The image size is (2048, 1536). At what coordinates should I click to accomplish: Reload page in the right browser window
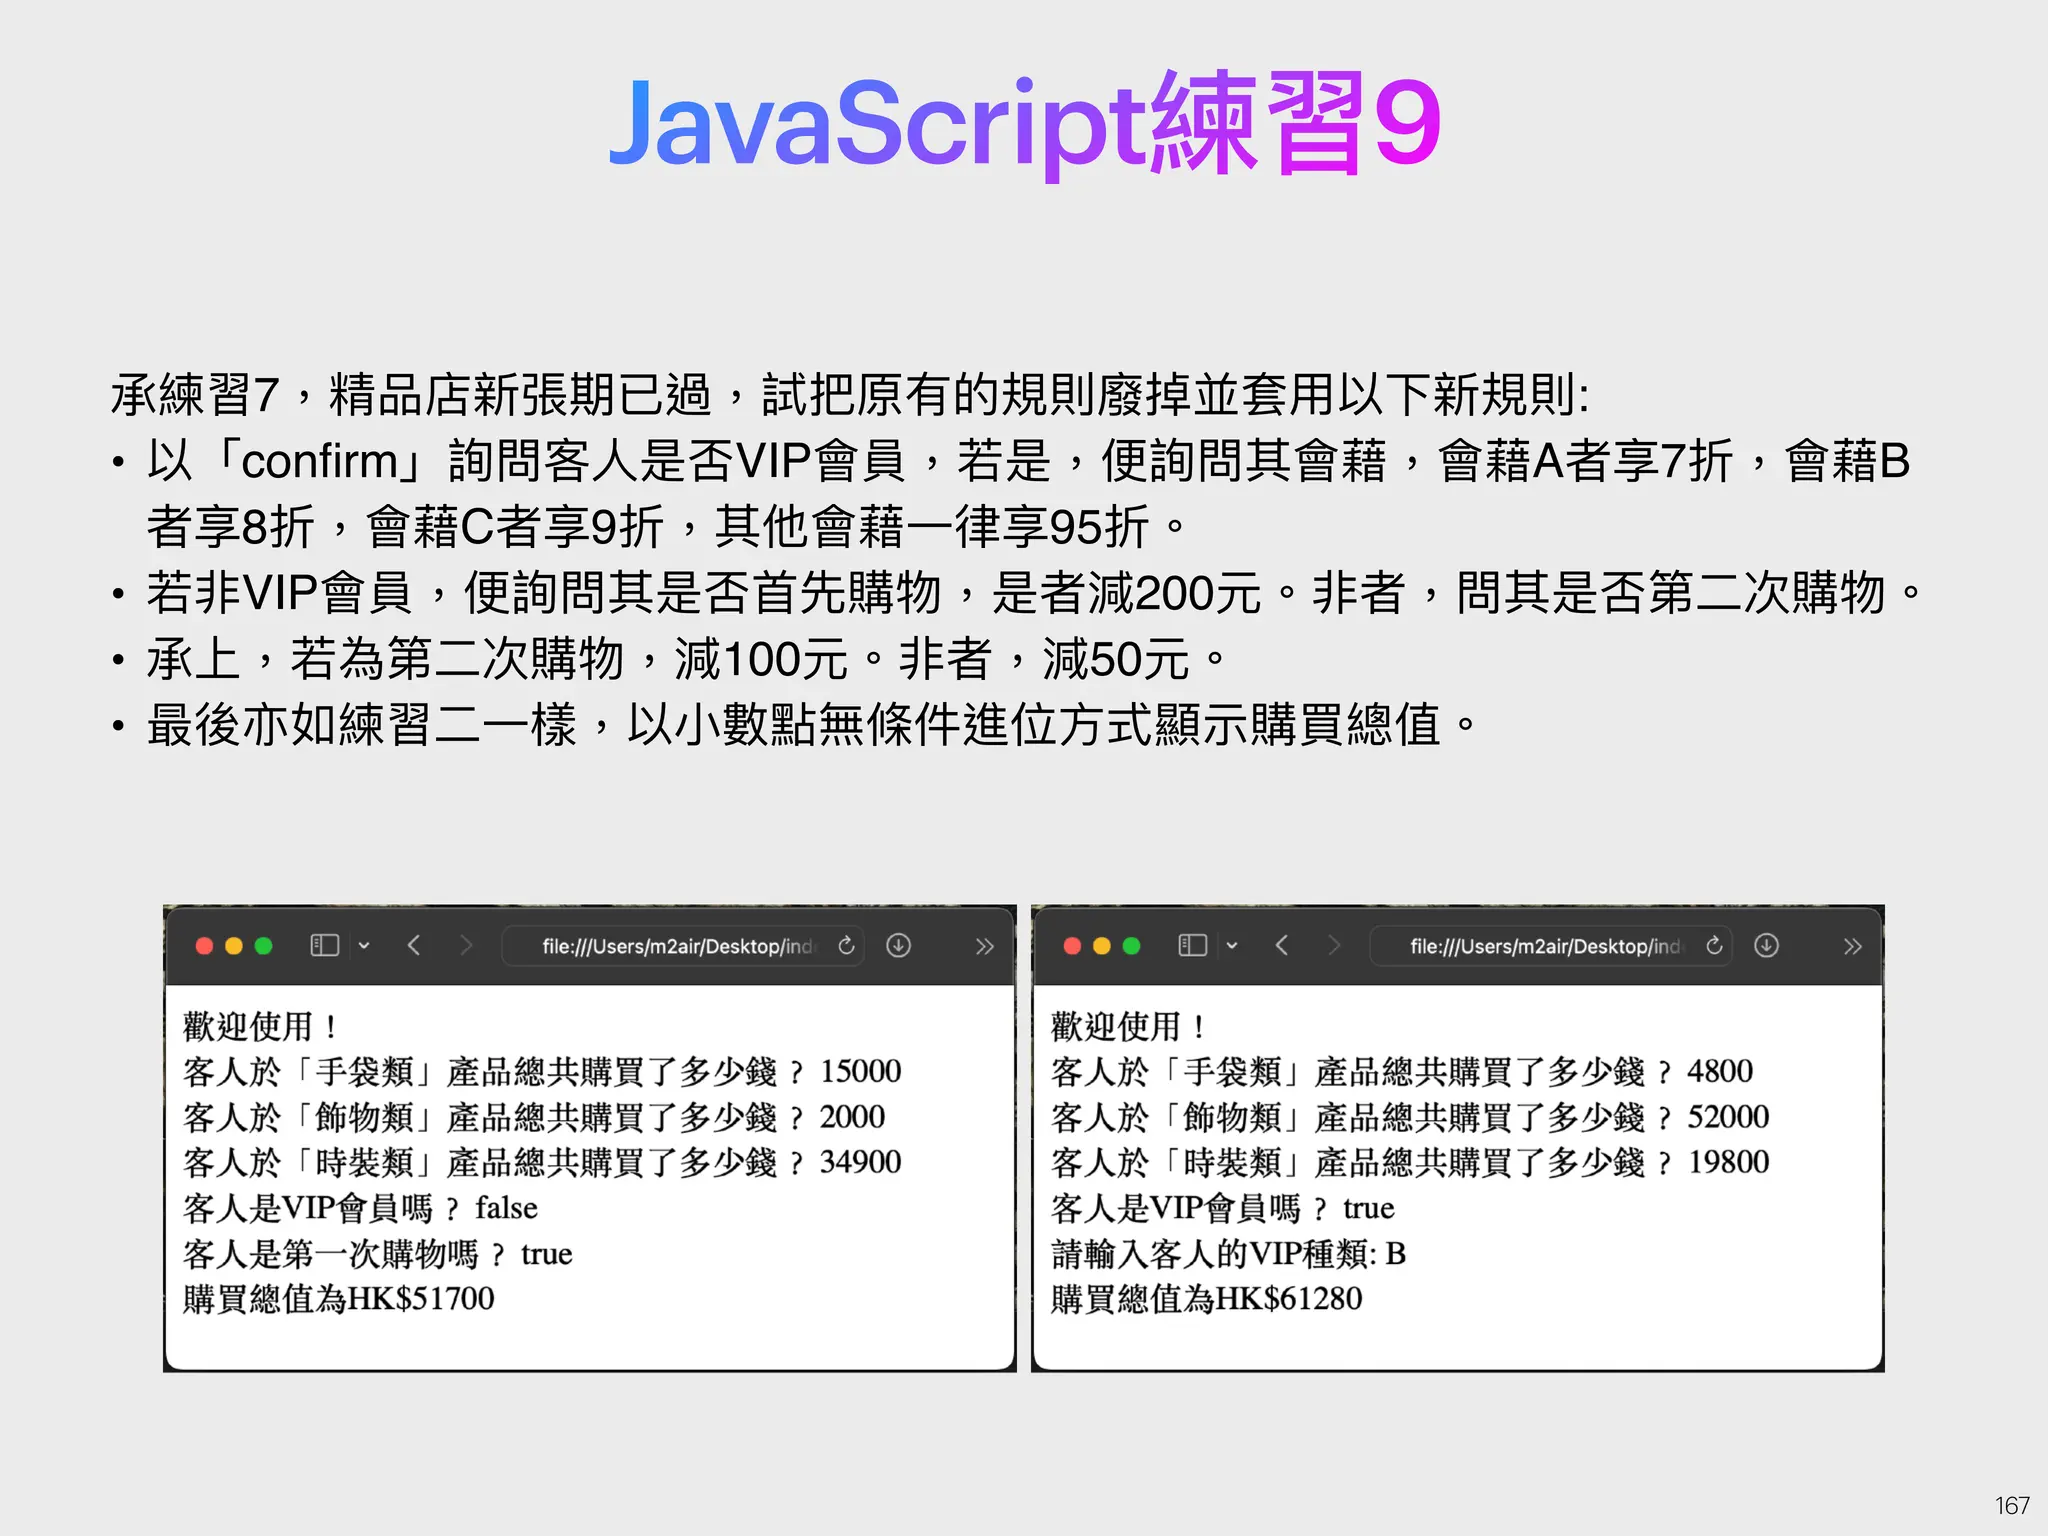click(1714, 945)
